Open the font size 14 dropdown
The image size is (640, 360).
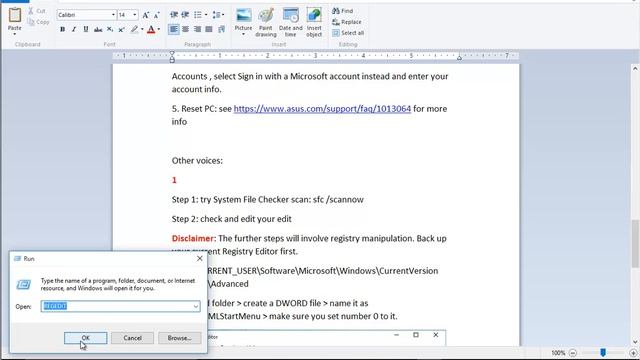tap(135, 15)
